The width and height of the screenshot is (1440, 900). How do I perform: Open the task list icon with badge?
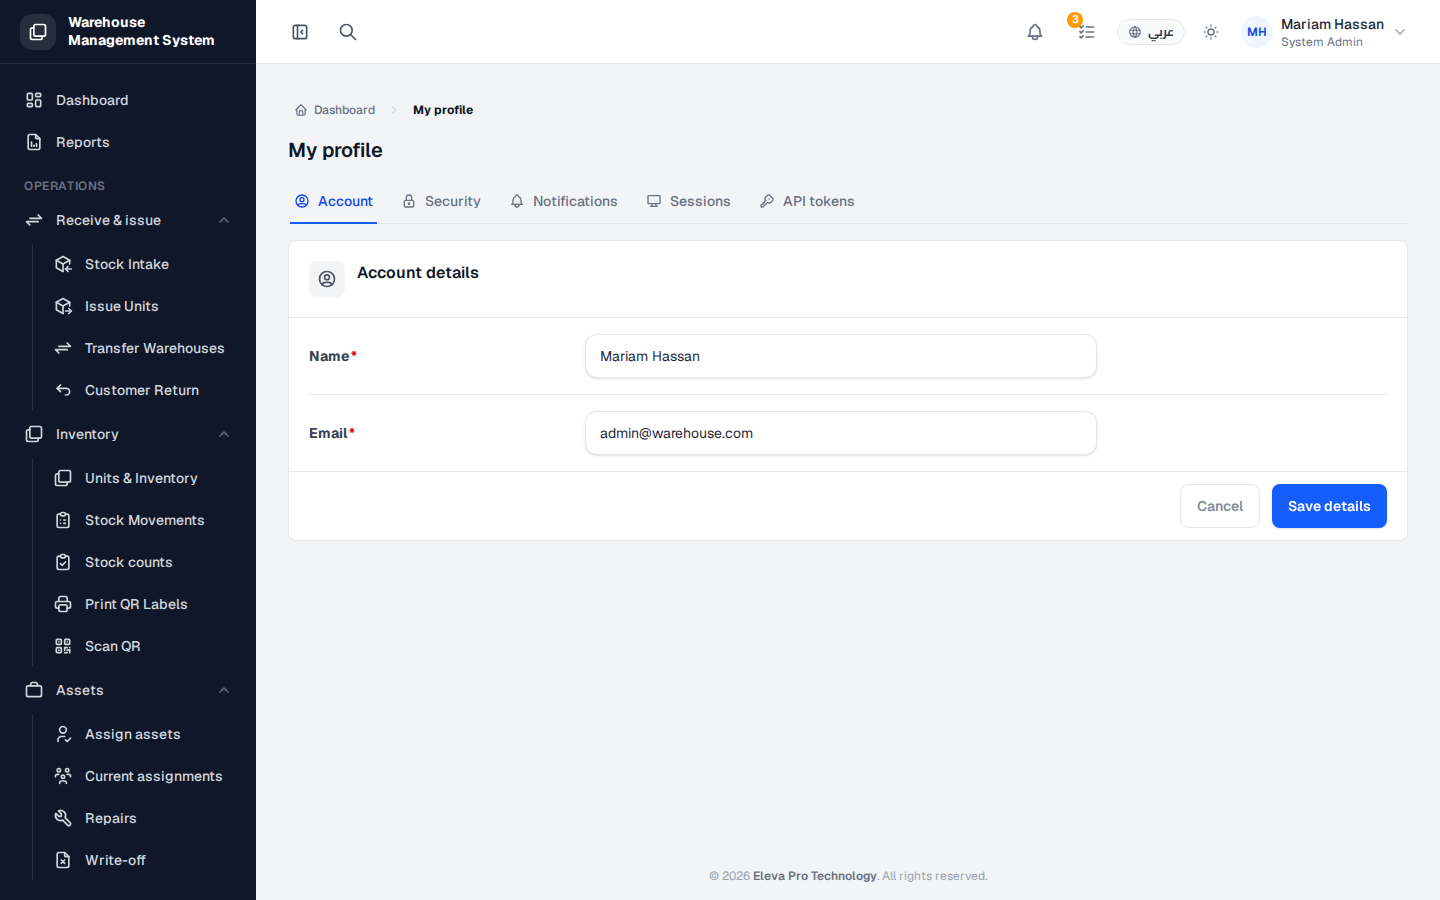point(1086,32)
